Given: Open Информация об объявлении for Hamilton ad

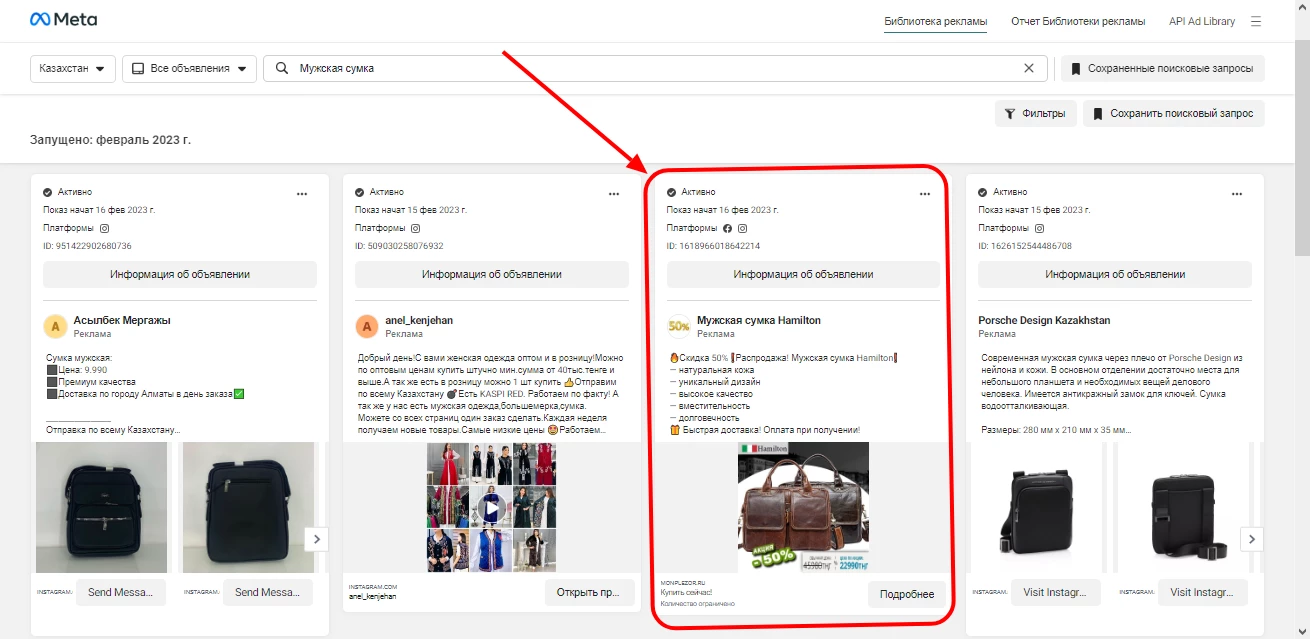Looking at the screenshot, I should click(x=803, y=274).
